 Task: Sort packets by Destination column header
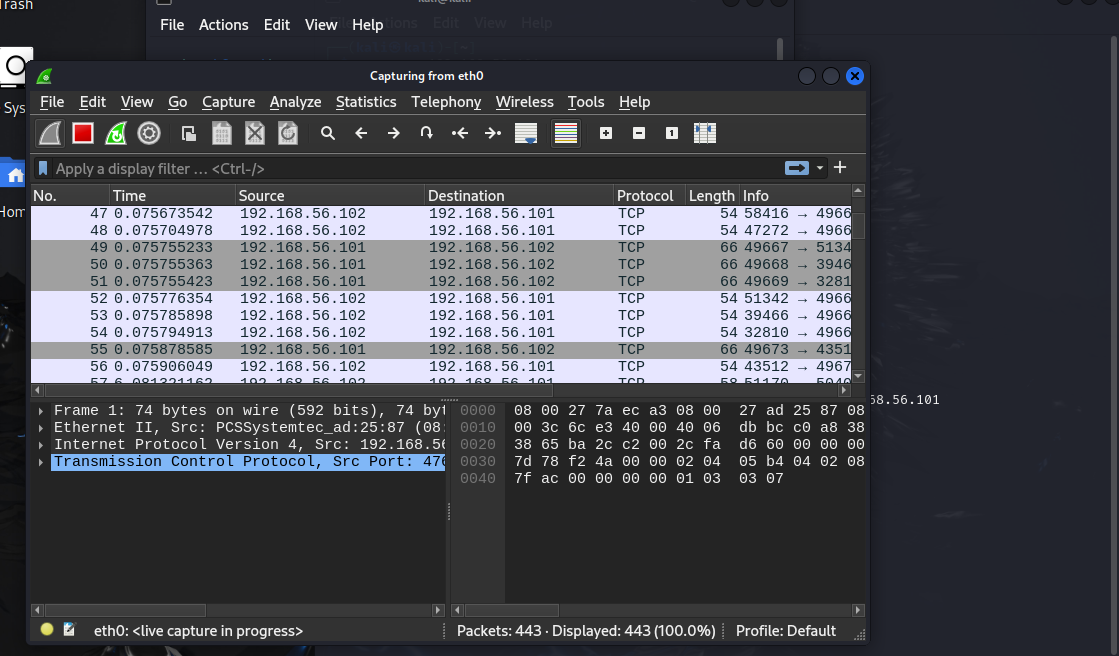click(519, 196)
